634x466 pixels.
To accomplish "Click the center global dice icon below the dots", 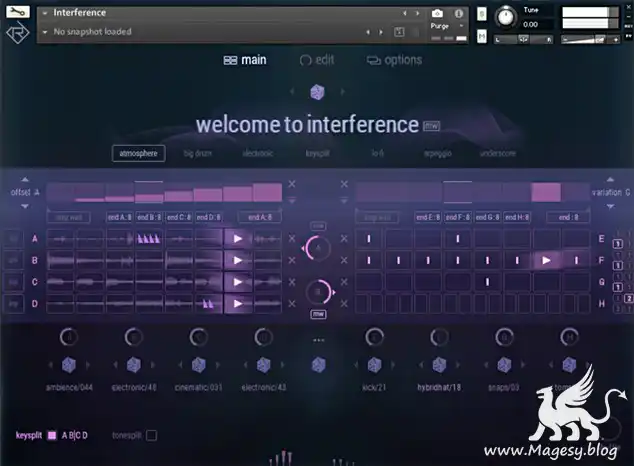I will pyautogui.click(x=319, y=365).
